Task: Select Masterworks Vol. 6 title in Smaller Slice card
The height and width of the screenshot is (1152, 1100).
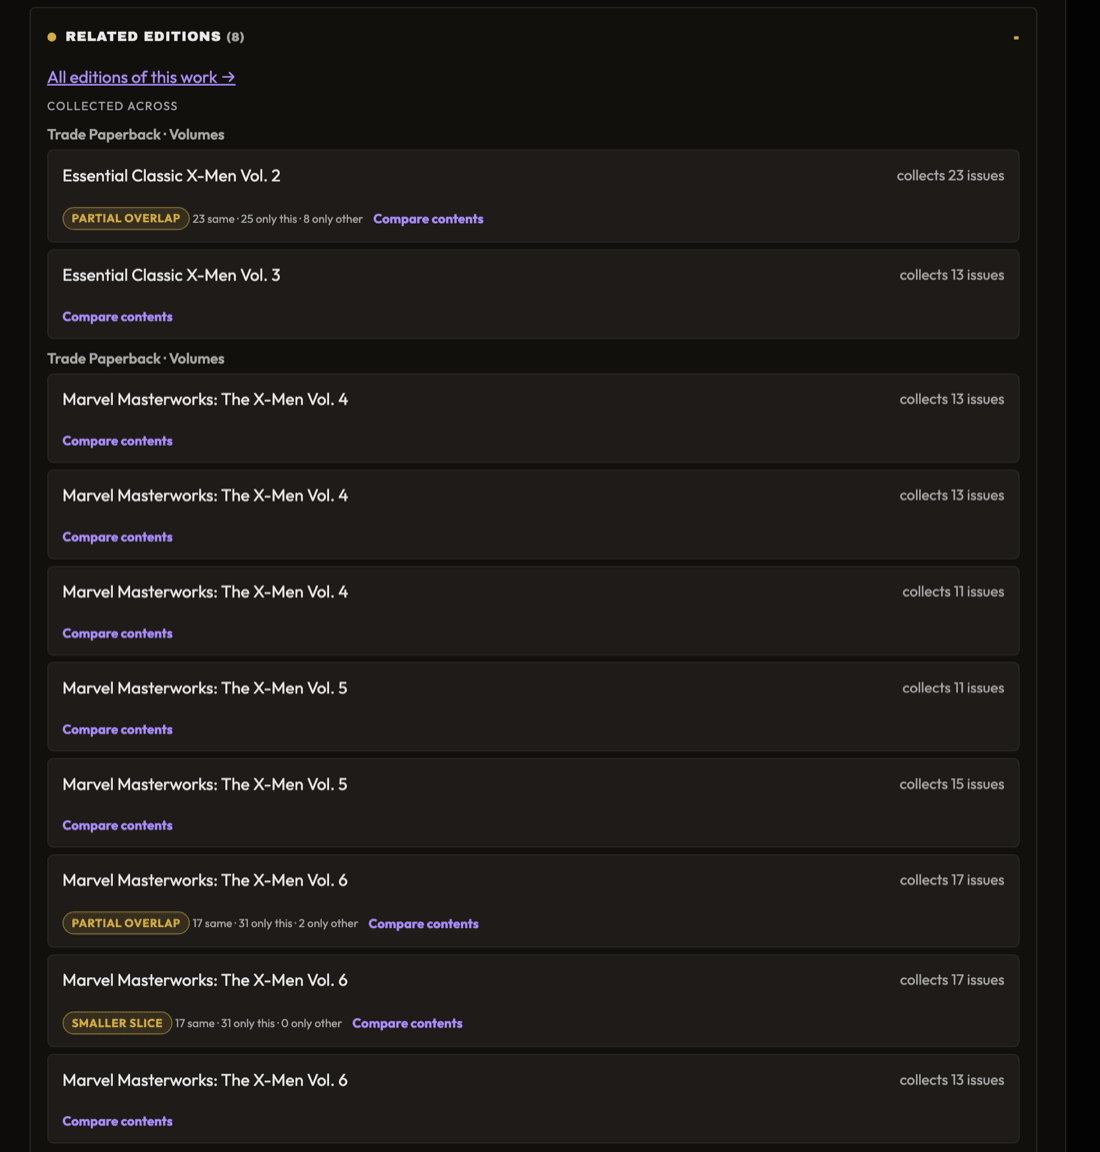Action: [205, 980]
